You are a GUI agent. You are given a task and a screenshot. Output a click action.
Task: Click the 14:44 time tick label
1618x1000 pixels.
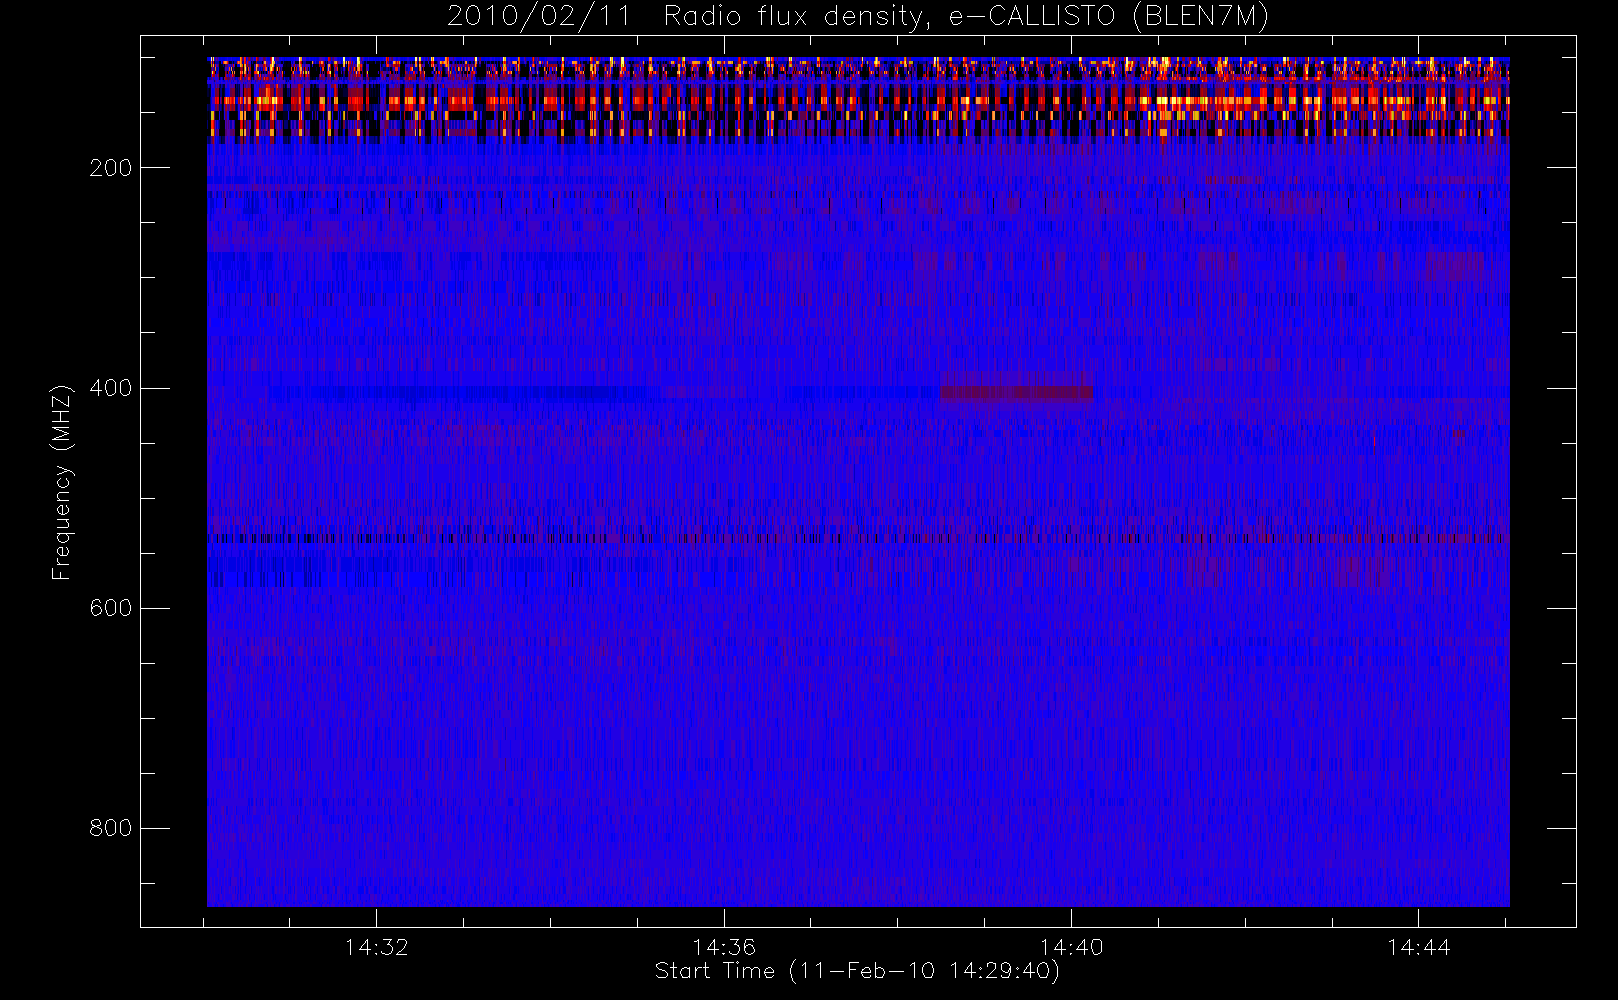click(x=1418, y=947)
